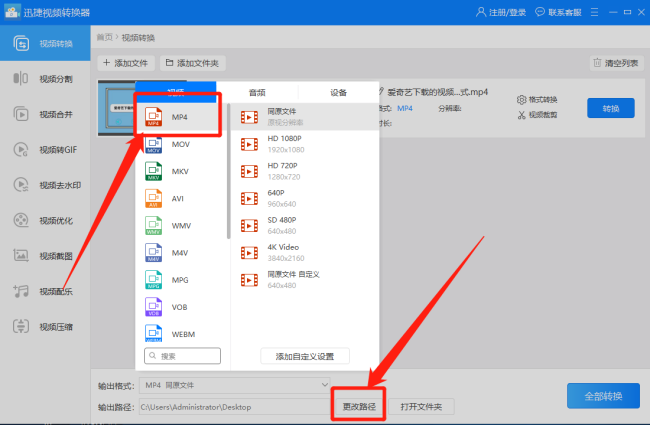Open the 视频优化 sidebar section
This screenshot has width=650, height=425.
pos(45,221)
